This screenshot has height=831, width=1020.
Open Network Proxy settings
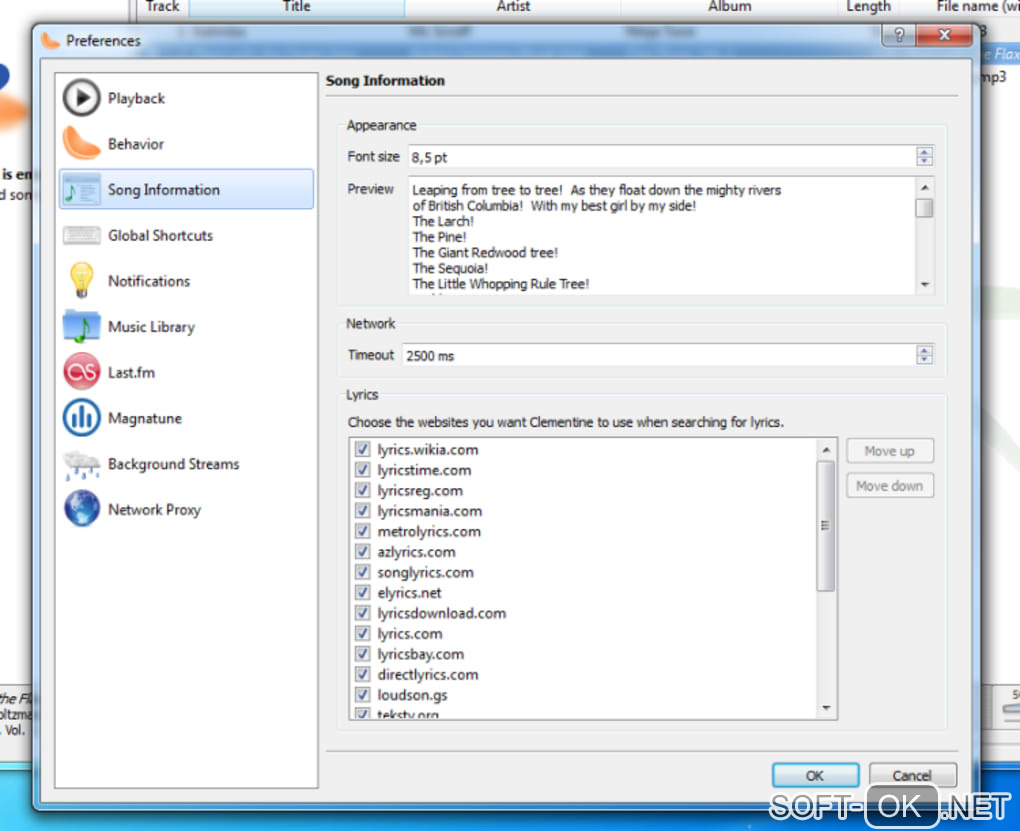click(x=186, y=509)
